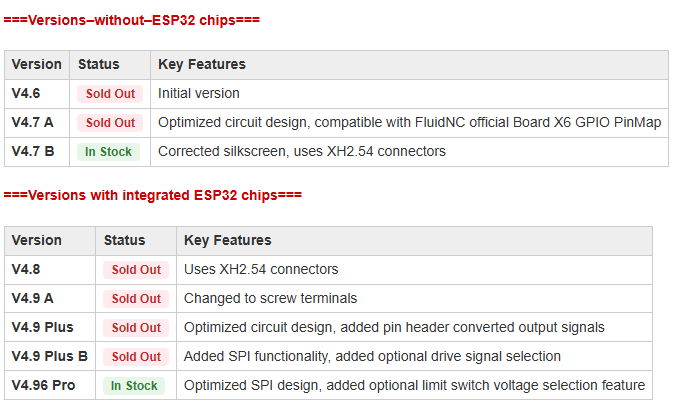680x414 pixels.
Task: Click the Sold Out badge for V4.9 A
Action: [136, 299]
